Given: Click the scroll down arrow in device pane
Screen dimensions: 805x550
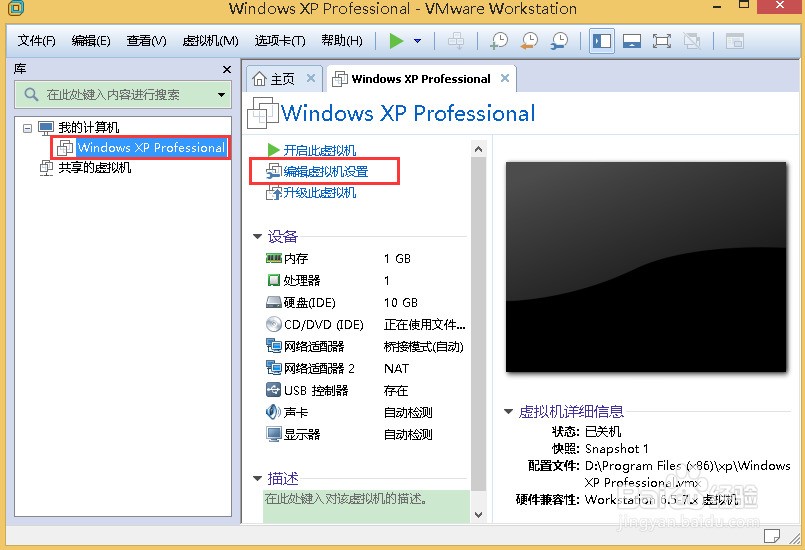Looking at the screenshot, I should pos(478,515).
